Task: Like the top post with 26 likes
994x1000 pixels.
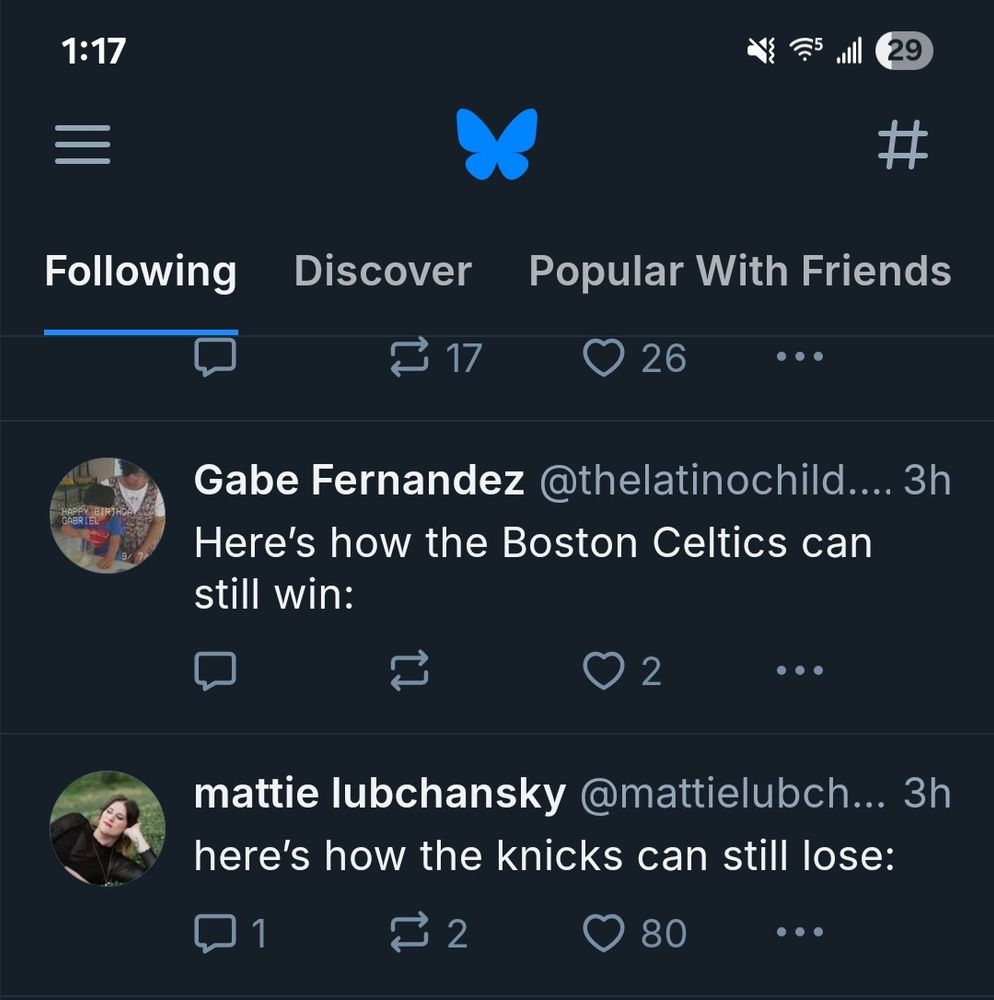Action: click(603, 357)
